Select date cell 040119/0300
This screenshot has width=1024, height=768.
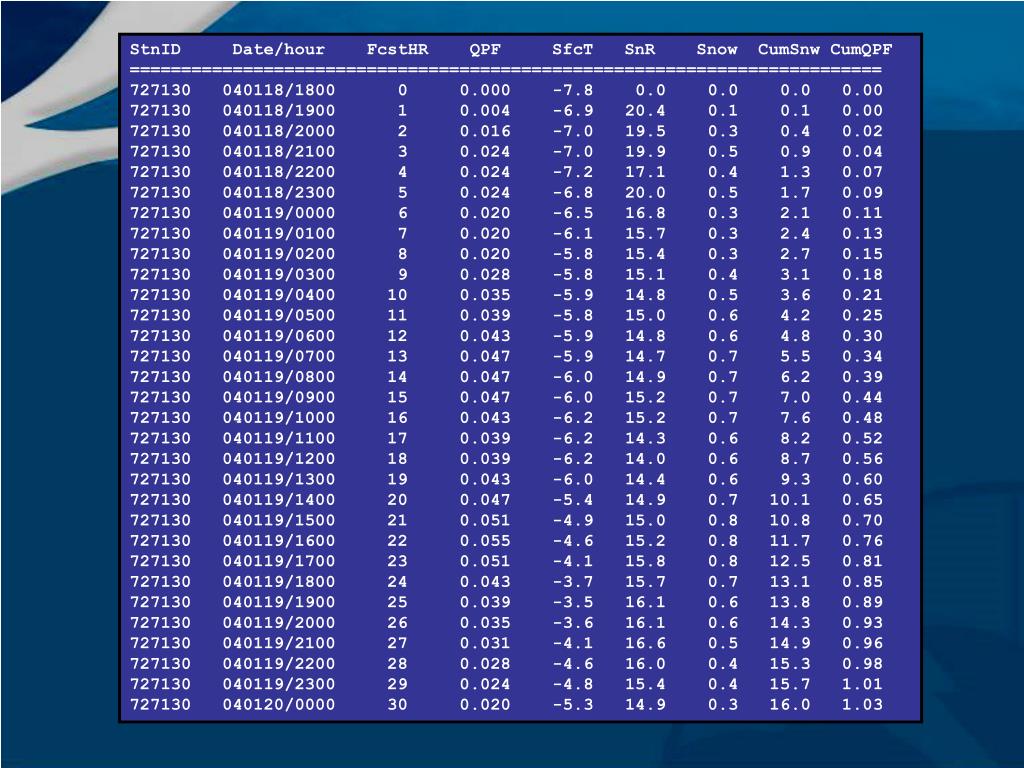(279, 274)
